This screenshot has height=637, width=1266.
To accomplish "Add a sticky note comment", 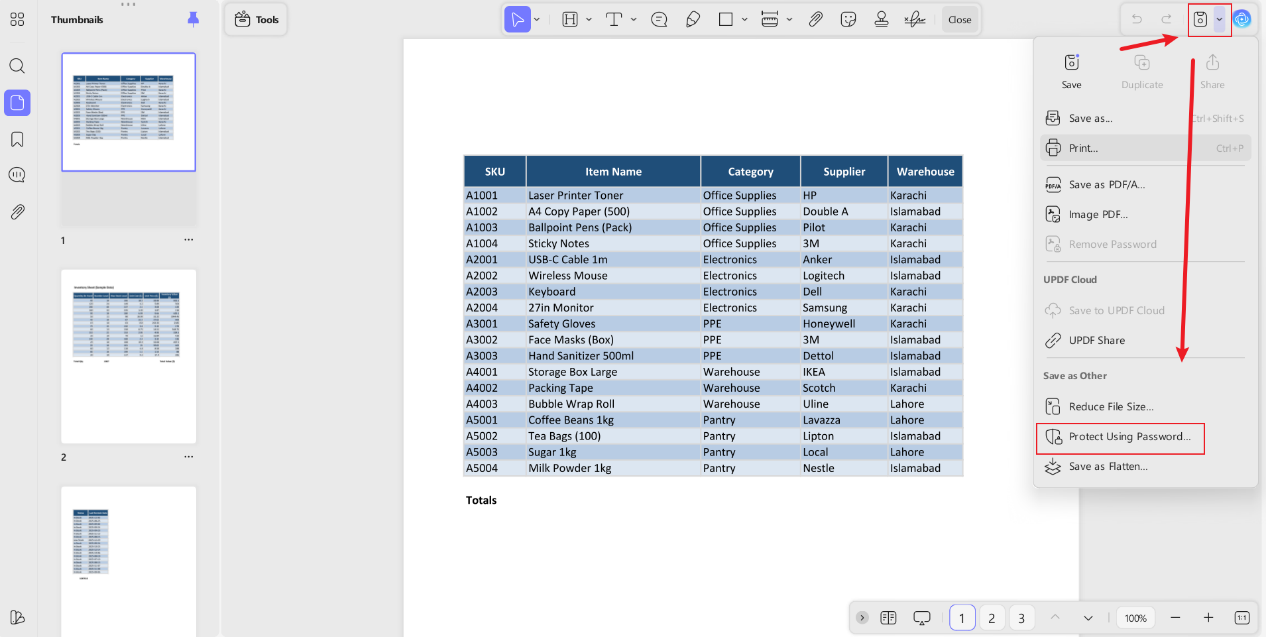I will 659,19.
